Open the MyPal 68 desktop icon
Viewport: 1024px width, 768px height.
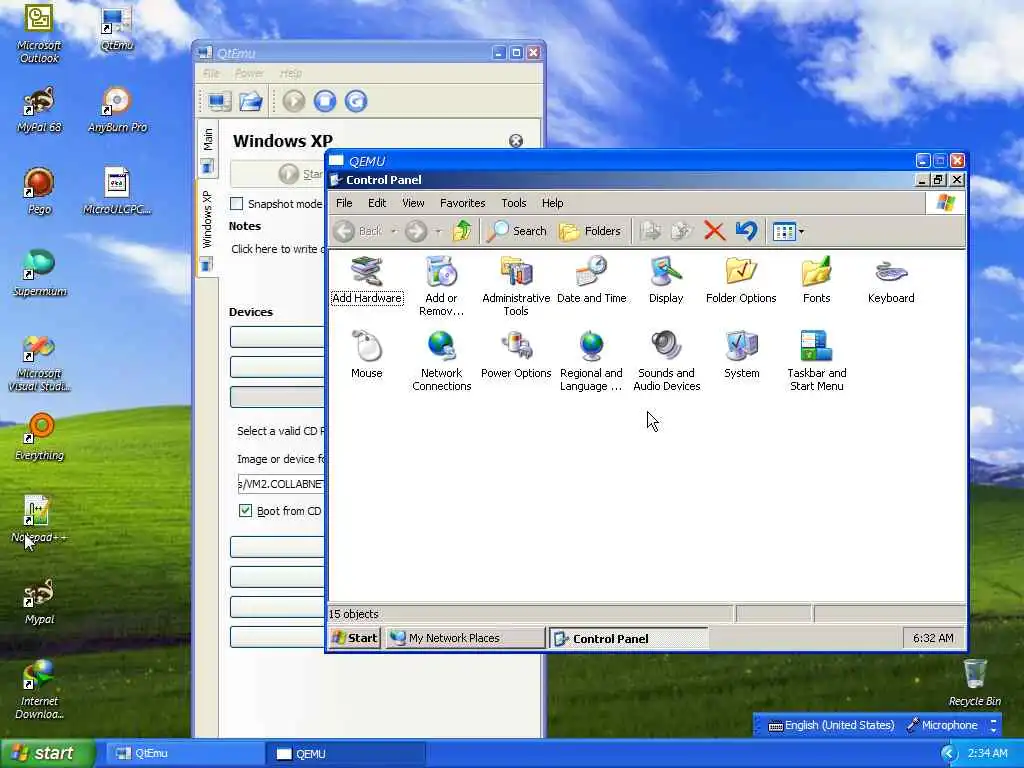tap(39, 110)
